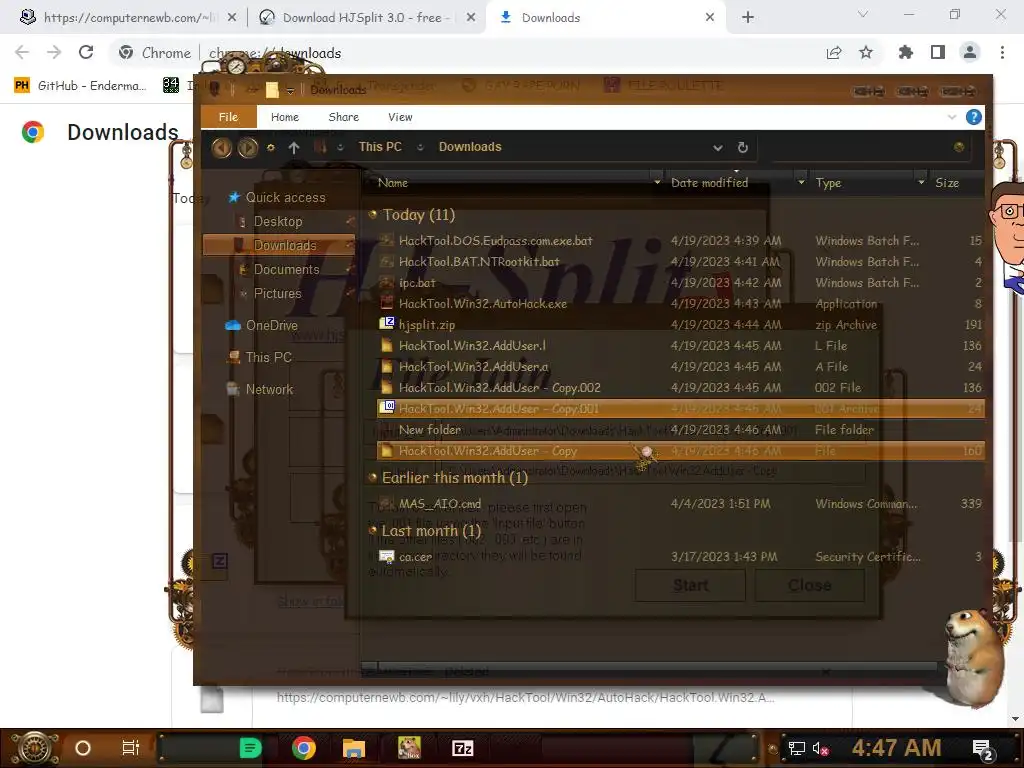Viewport: 1024px width, 768px height.
Task: Select the New folder item
Action: click(x=430, y=430)
